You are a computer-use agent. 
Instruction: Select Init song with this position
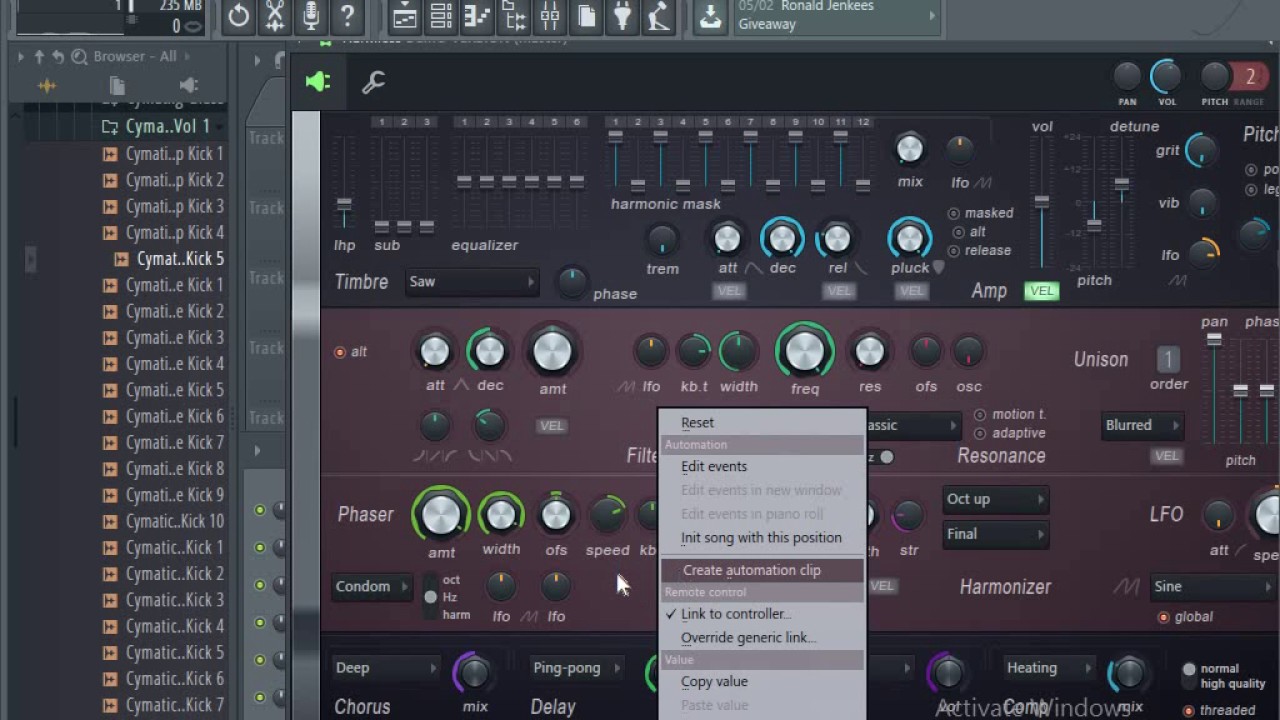[763, 537]
